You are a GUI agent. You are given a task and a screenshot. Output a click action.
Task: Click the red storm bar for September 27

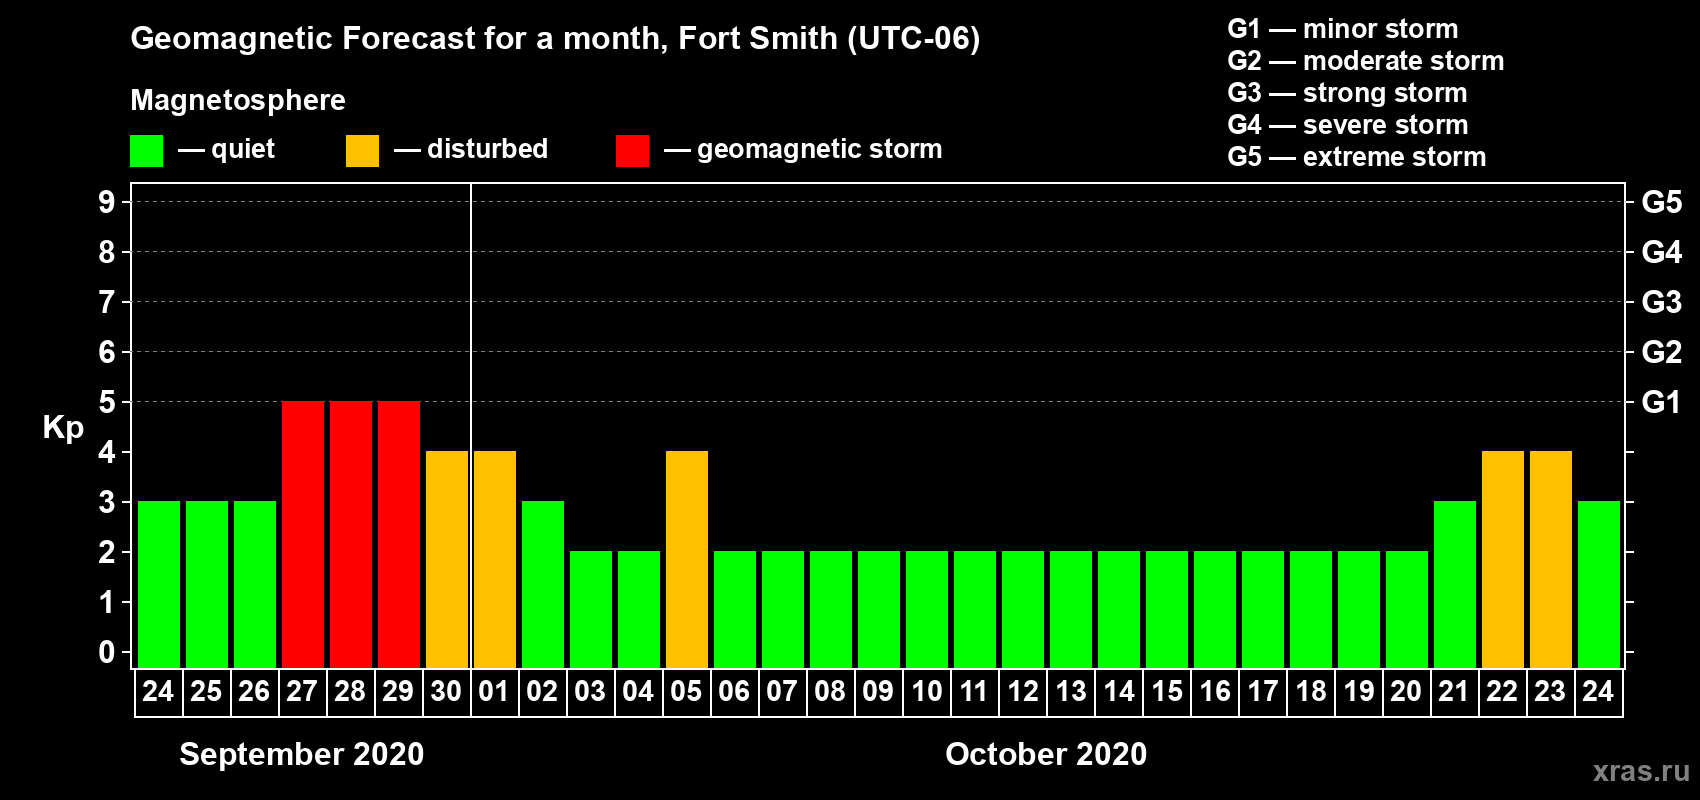pos(303,534)
